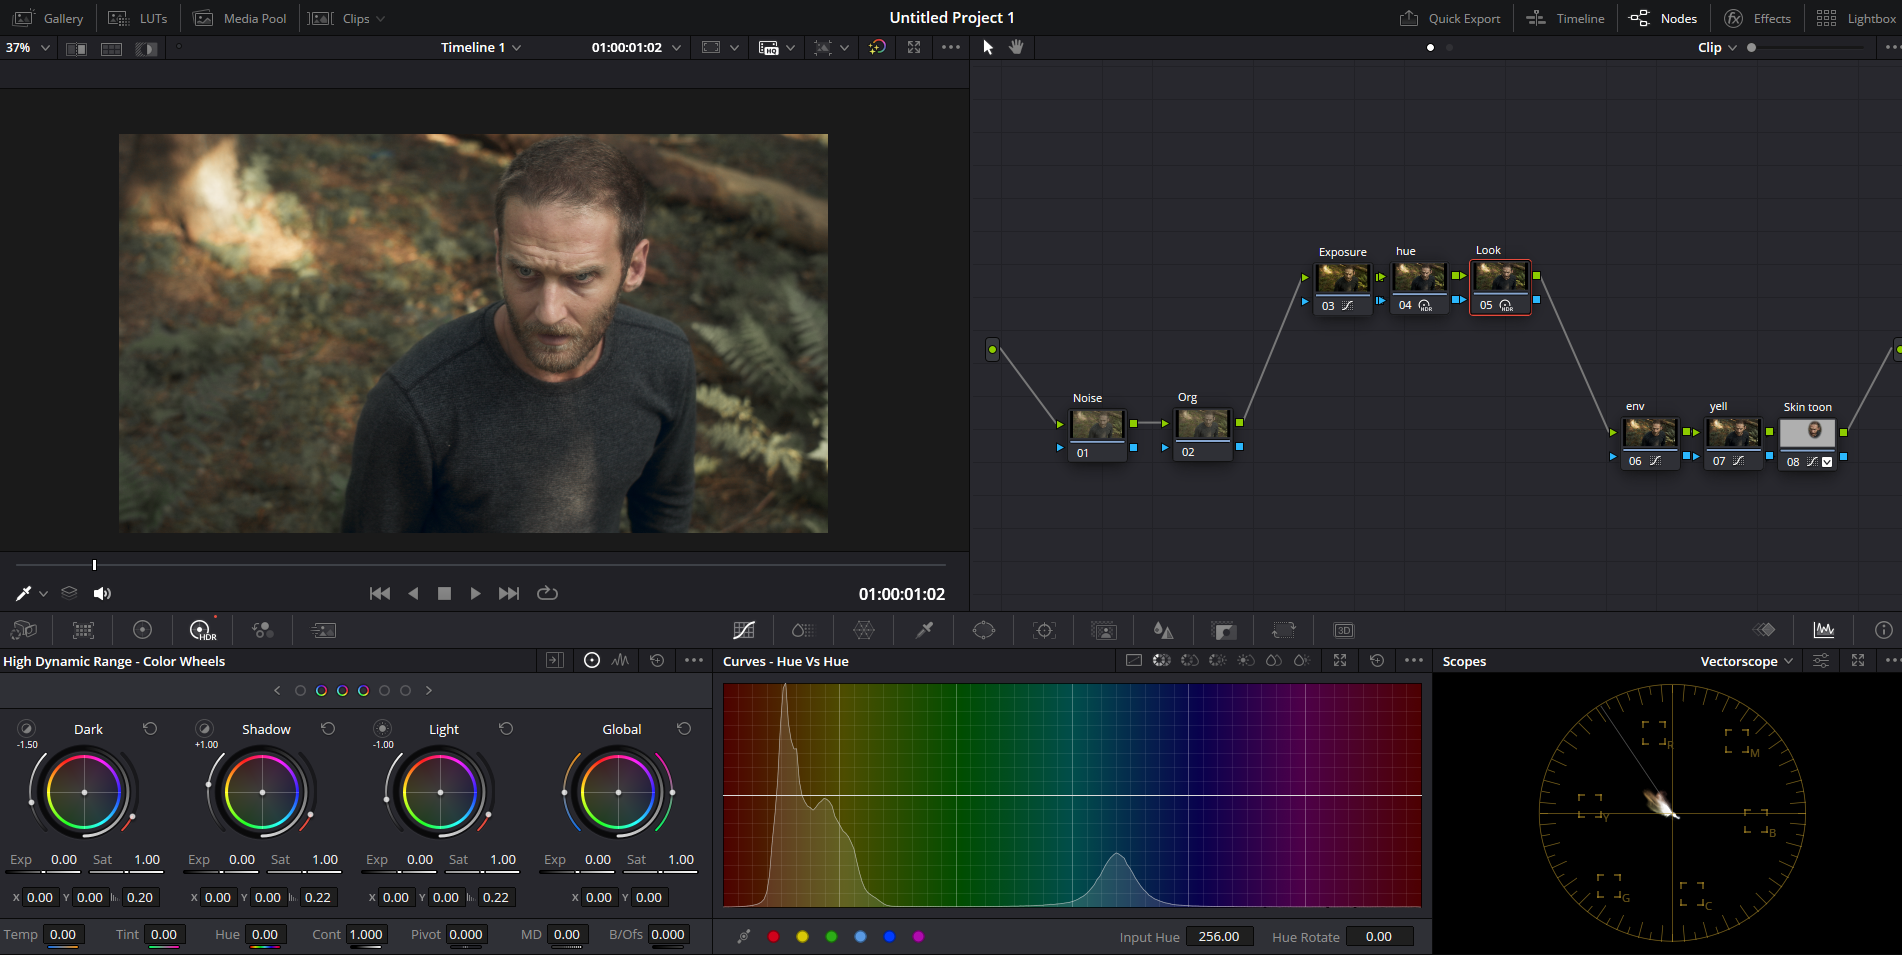Toggle loop playback
Screen dimensions: 1902x955
tap(547, 593)
